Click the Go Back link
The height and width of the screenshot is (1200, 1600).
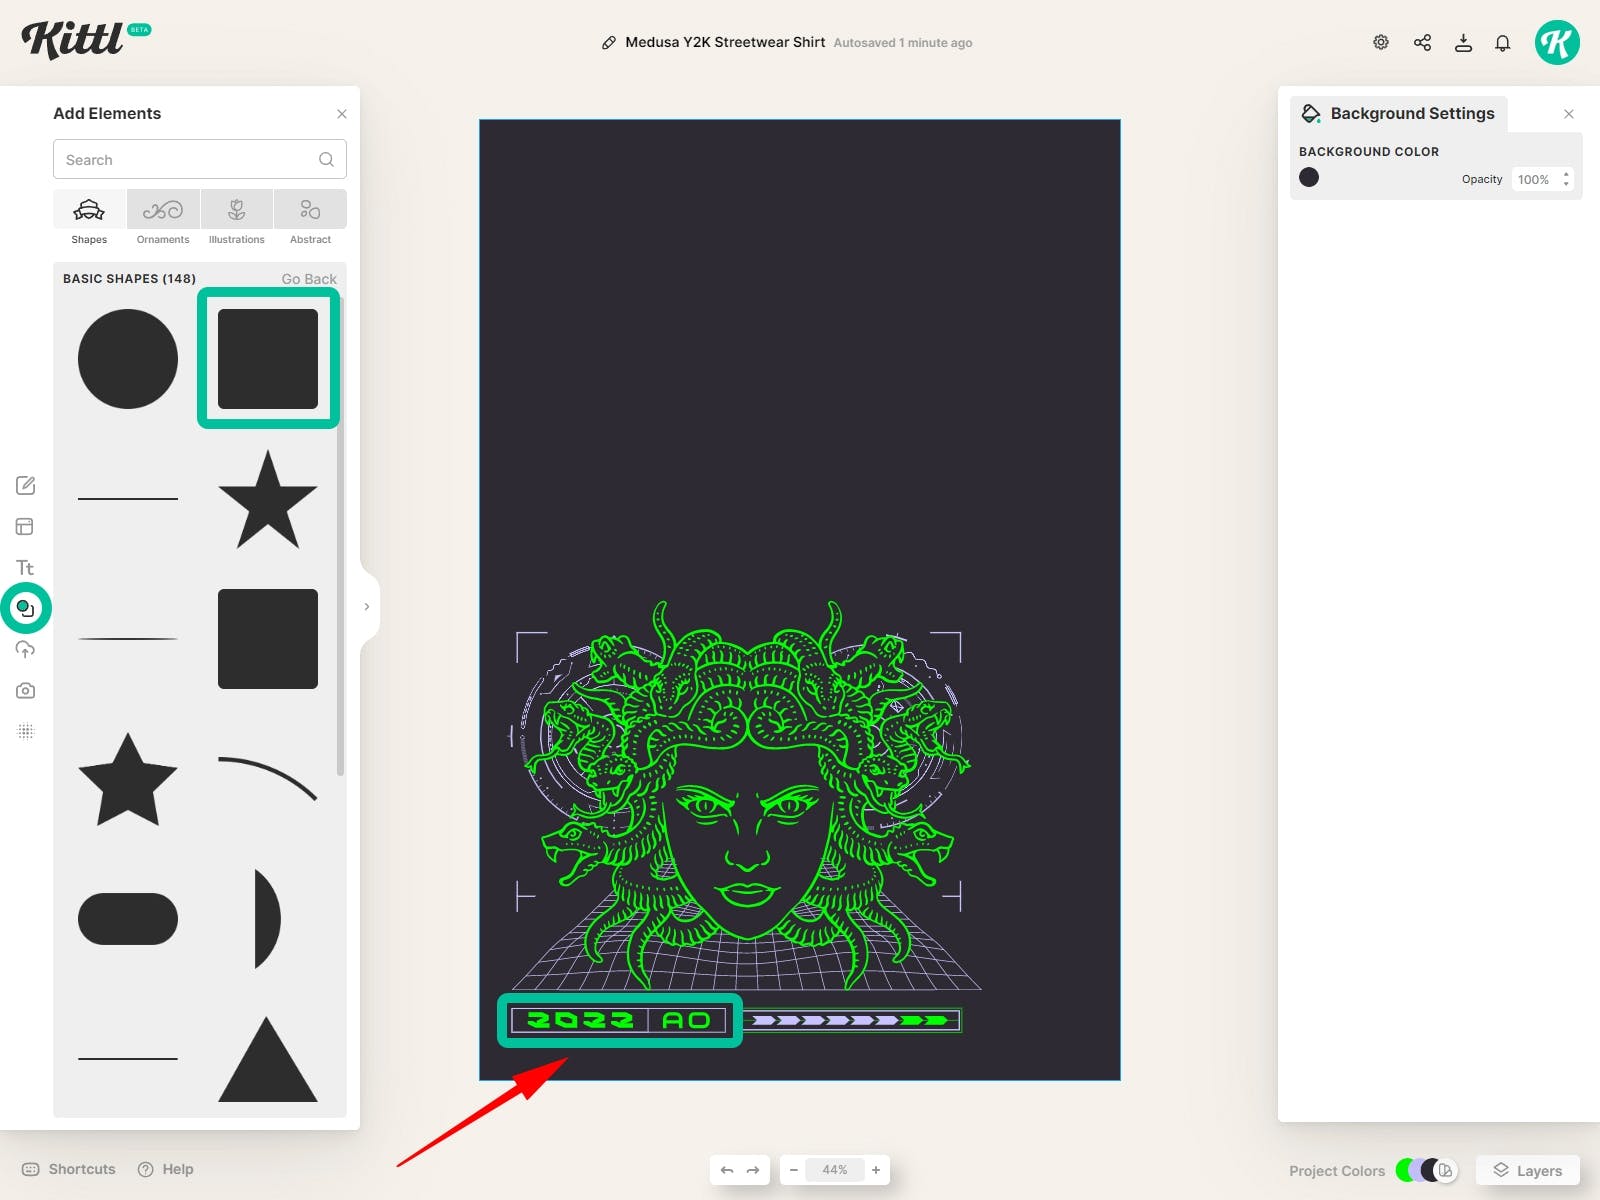[309, 279]
